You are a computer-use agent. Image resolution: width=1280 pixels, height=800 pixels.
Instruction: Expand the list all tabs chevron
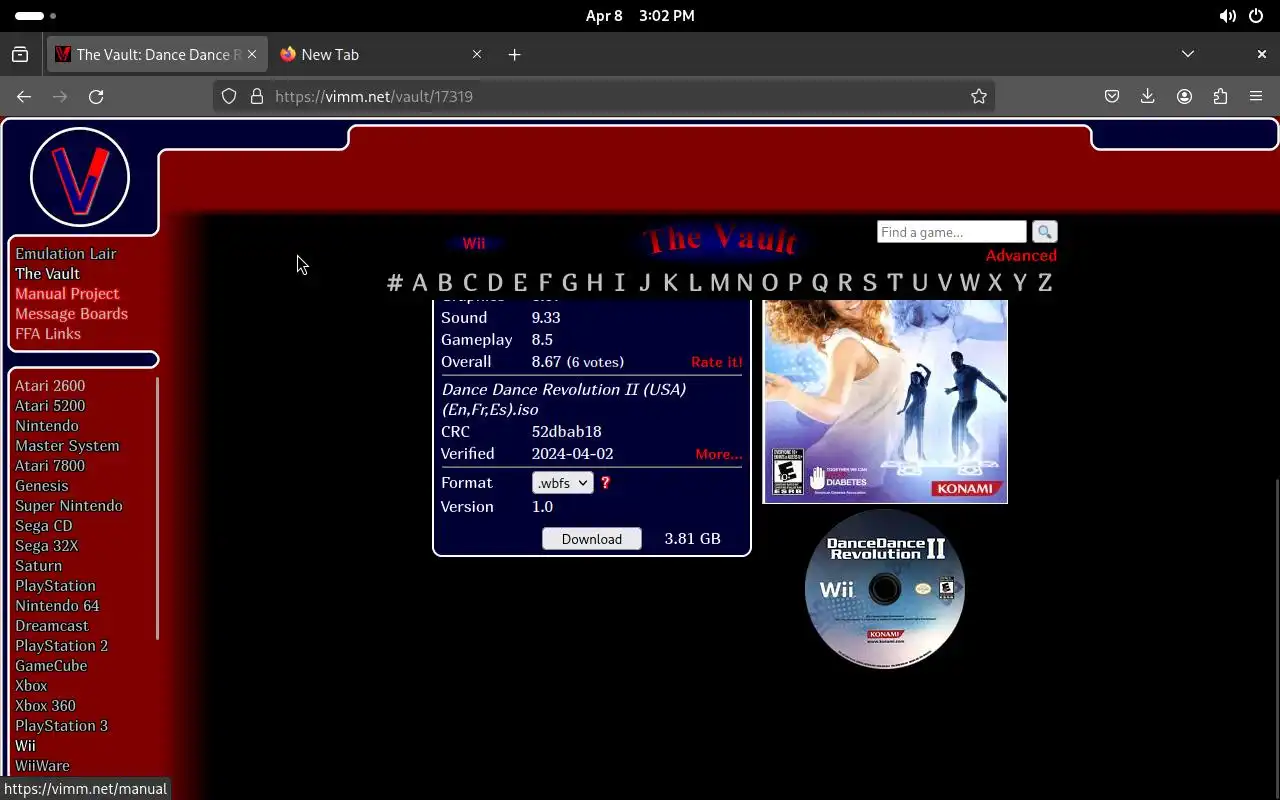(1187, 54)
